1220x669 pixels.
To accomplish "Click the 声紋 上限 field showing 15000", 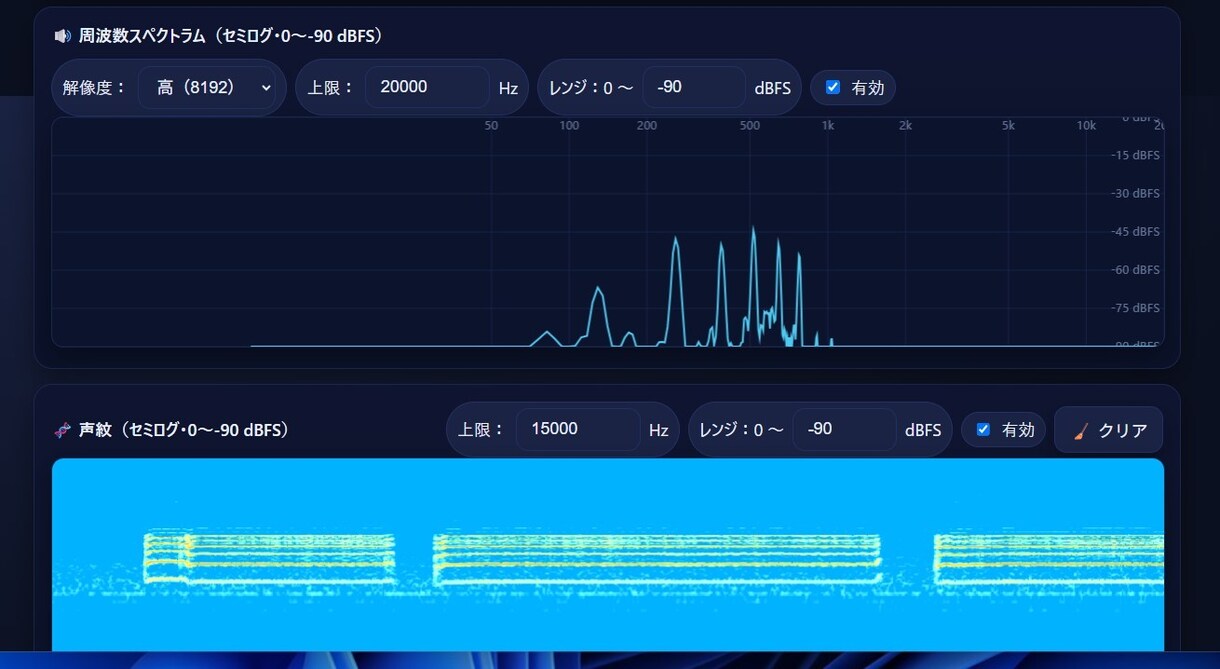I will [578, 429].
